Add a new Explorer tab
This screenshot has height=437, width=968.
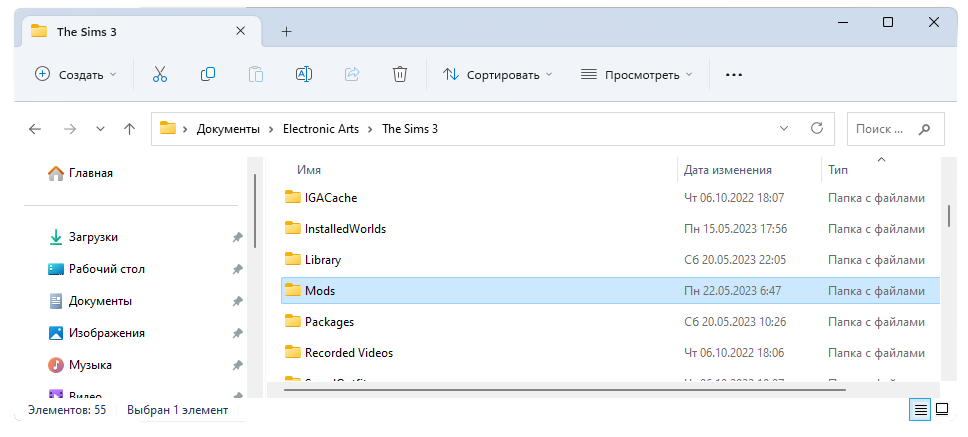(x=286, y=31)
